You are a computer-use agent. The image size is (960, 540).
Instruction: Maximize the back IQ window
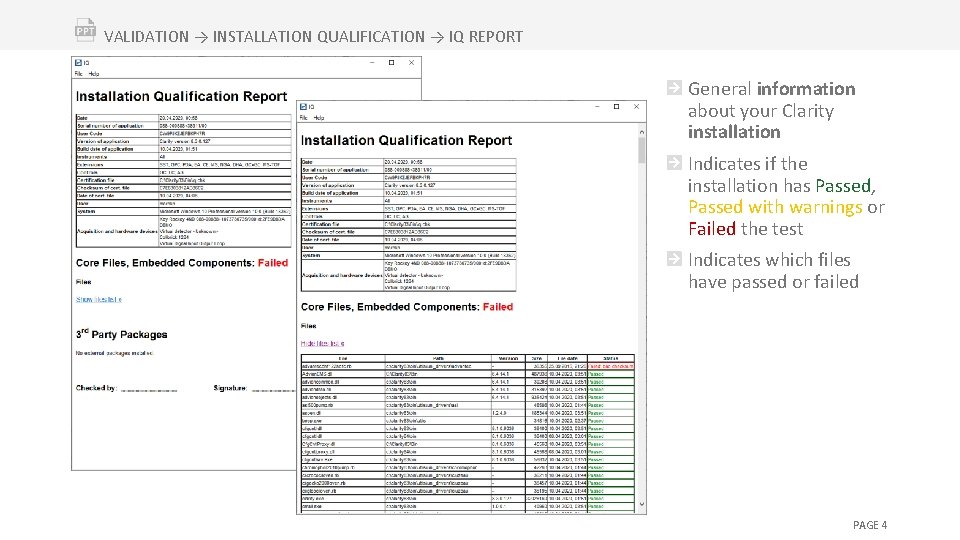click(x=392, y=62)
